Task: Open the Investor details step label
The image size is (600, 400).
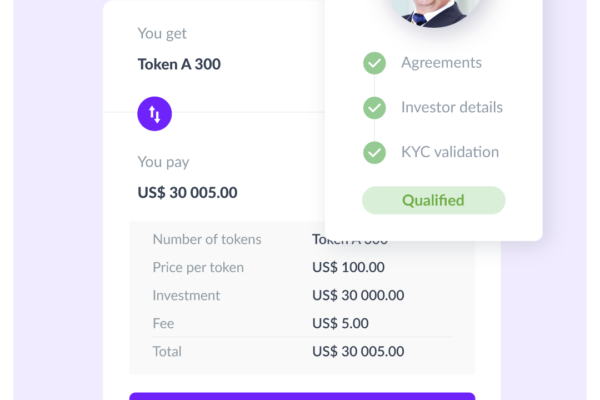Action: (452, 107)
